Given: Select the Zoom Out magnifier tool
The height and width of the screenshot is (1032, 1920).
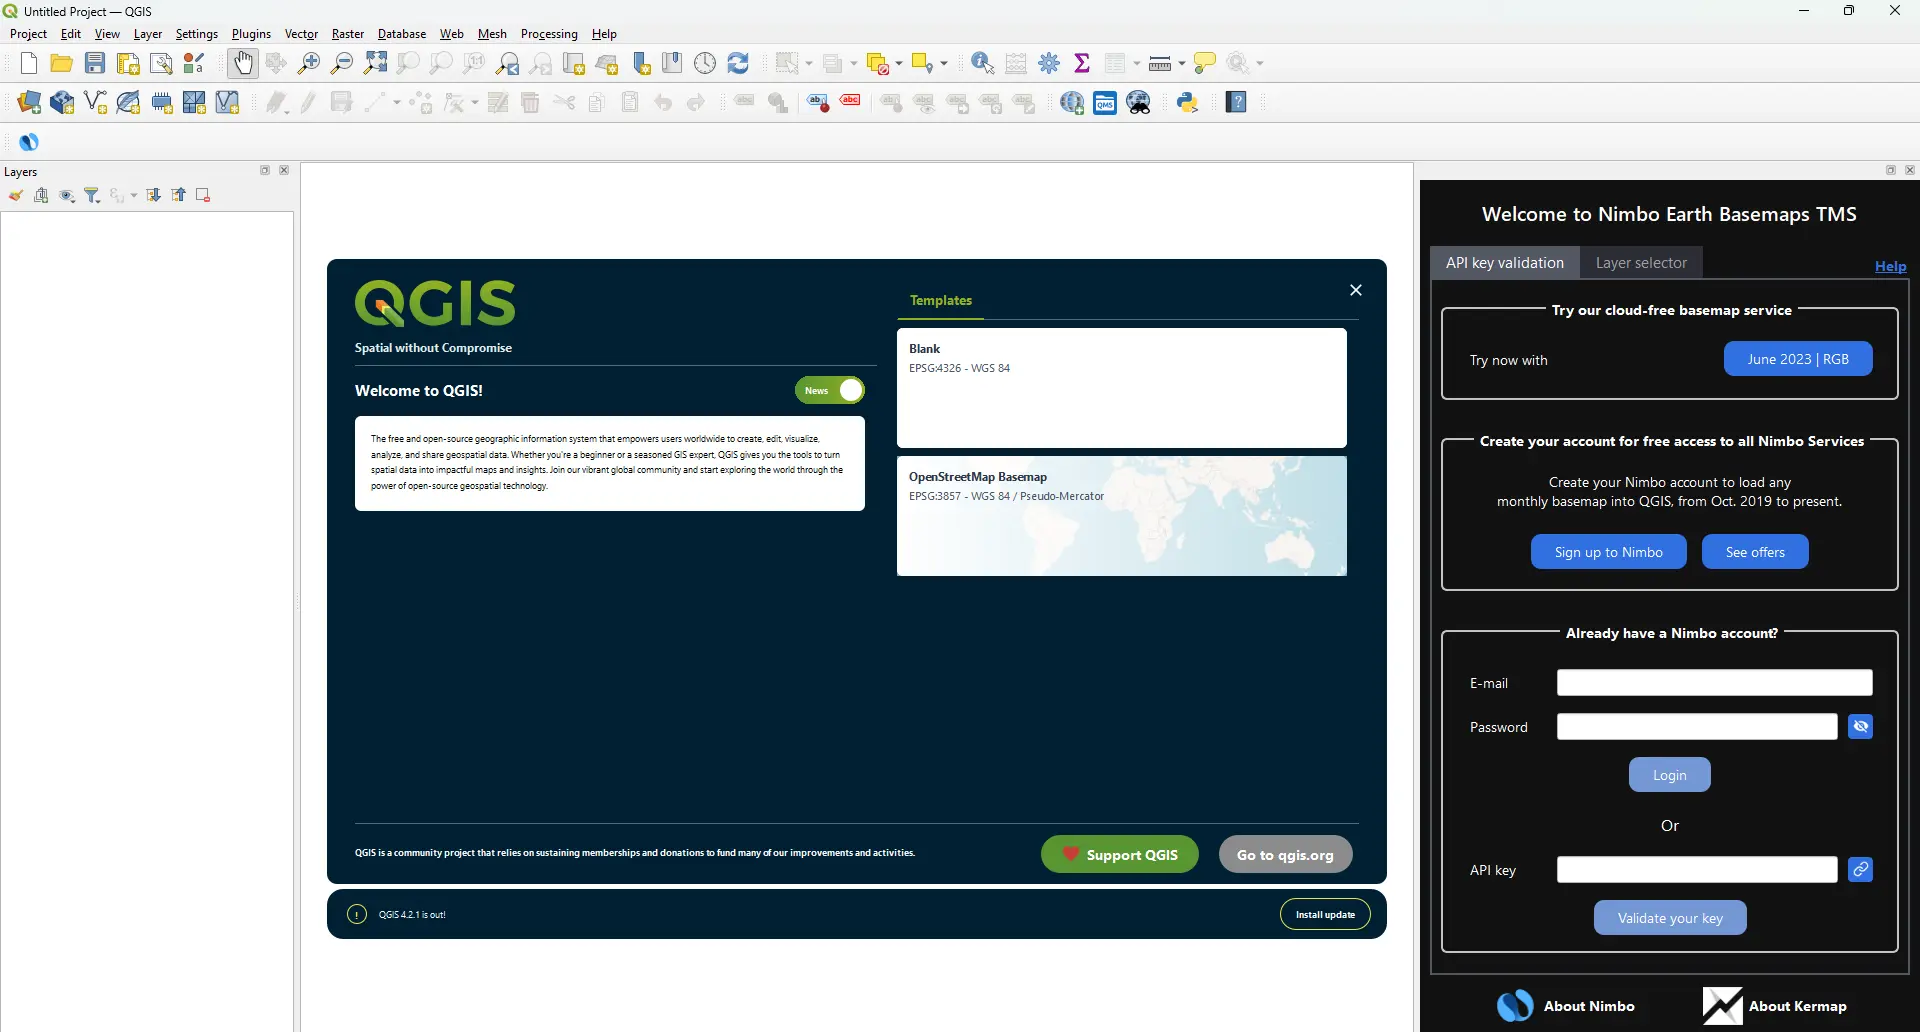Looking at the screenshot, I should 342,63.
